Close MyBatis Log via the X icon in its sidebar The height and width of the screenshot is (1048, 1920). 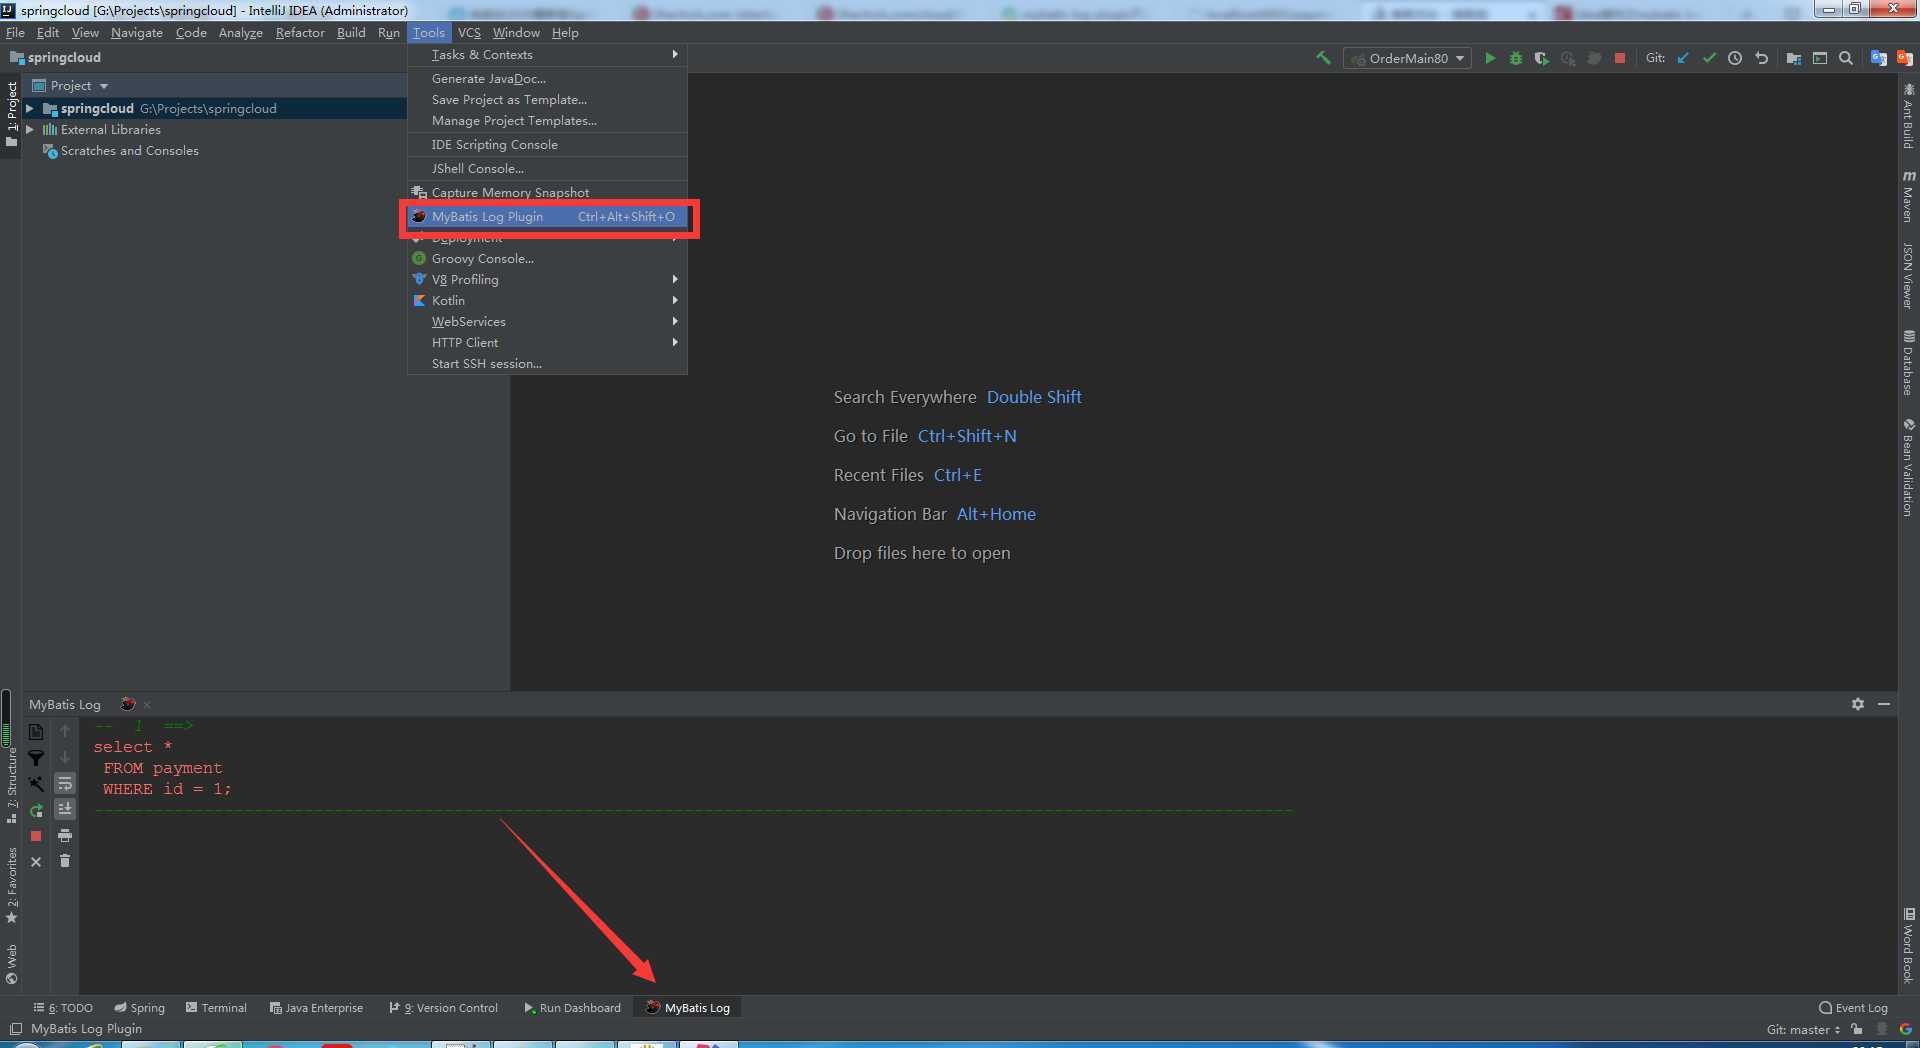point(36,862)
